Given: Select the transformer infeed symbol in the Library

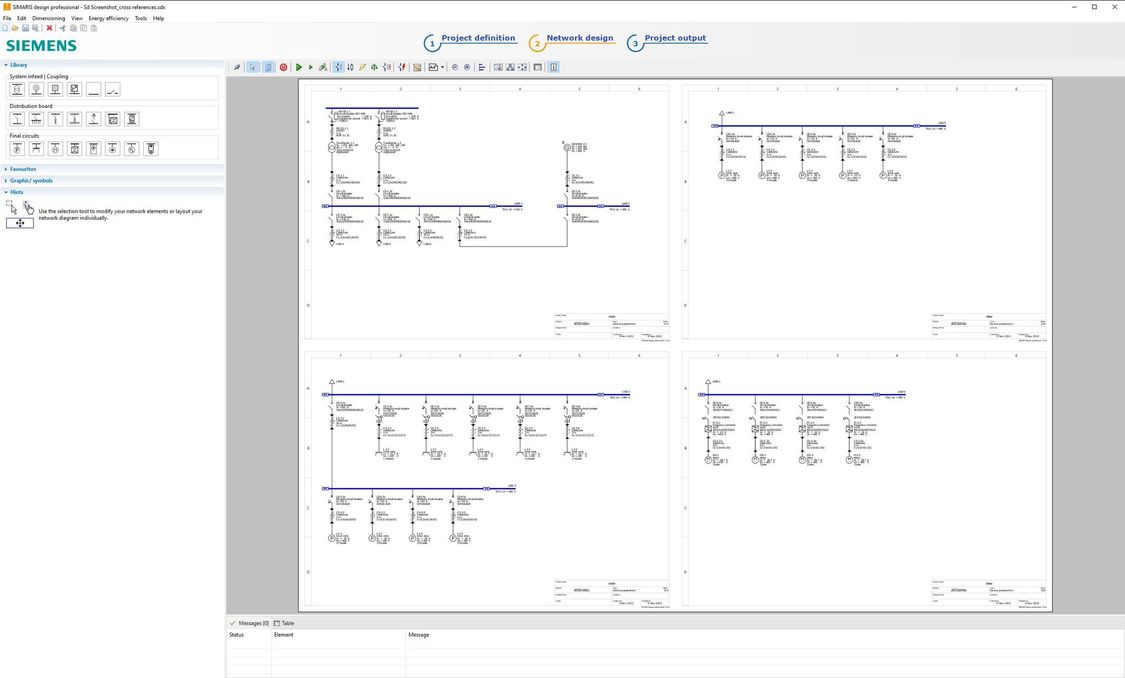Looking at the screenshot, I should 17,89.
